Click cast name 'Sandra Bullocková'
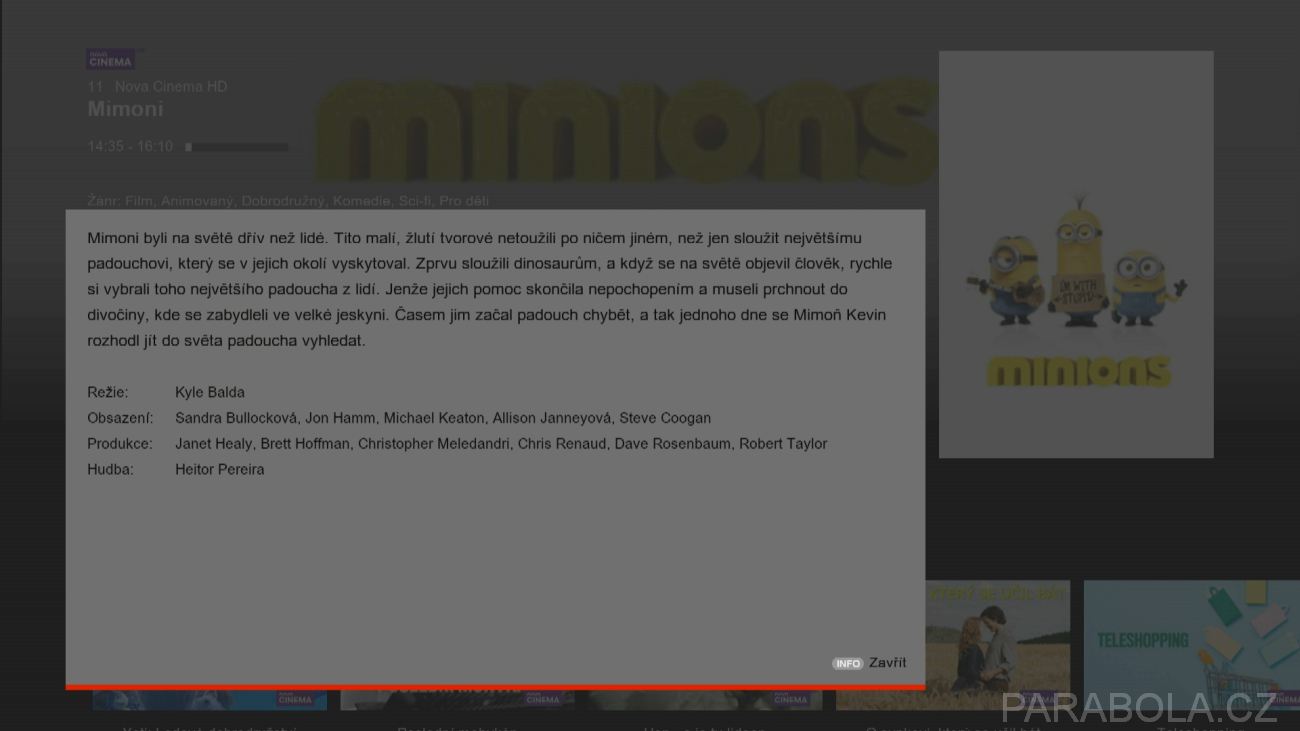Image resolution: width=1300 pixels, height=731 pixels. point(236,418)
